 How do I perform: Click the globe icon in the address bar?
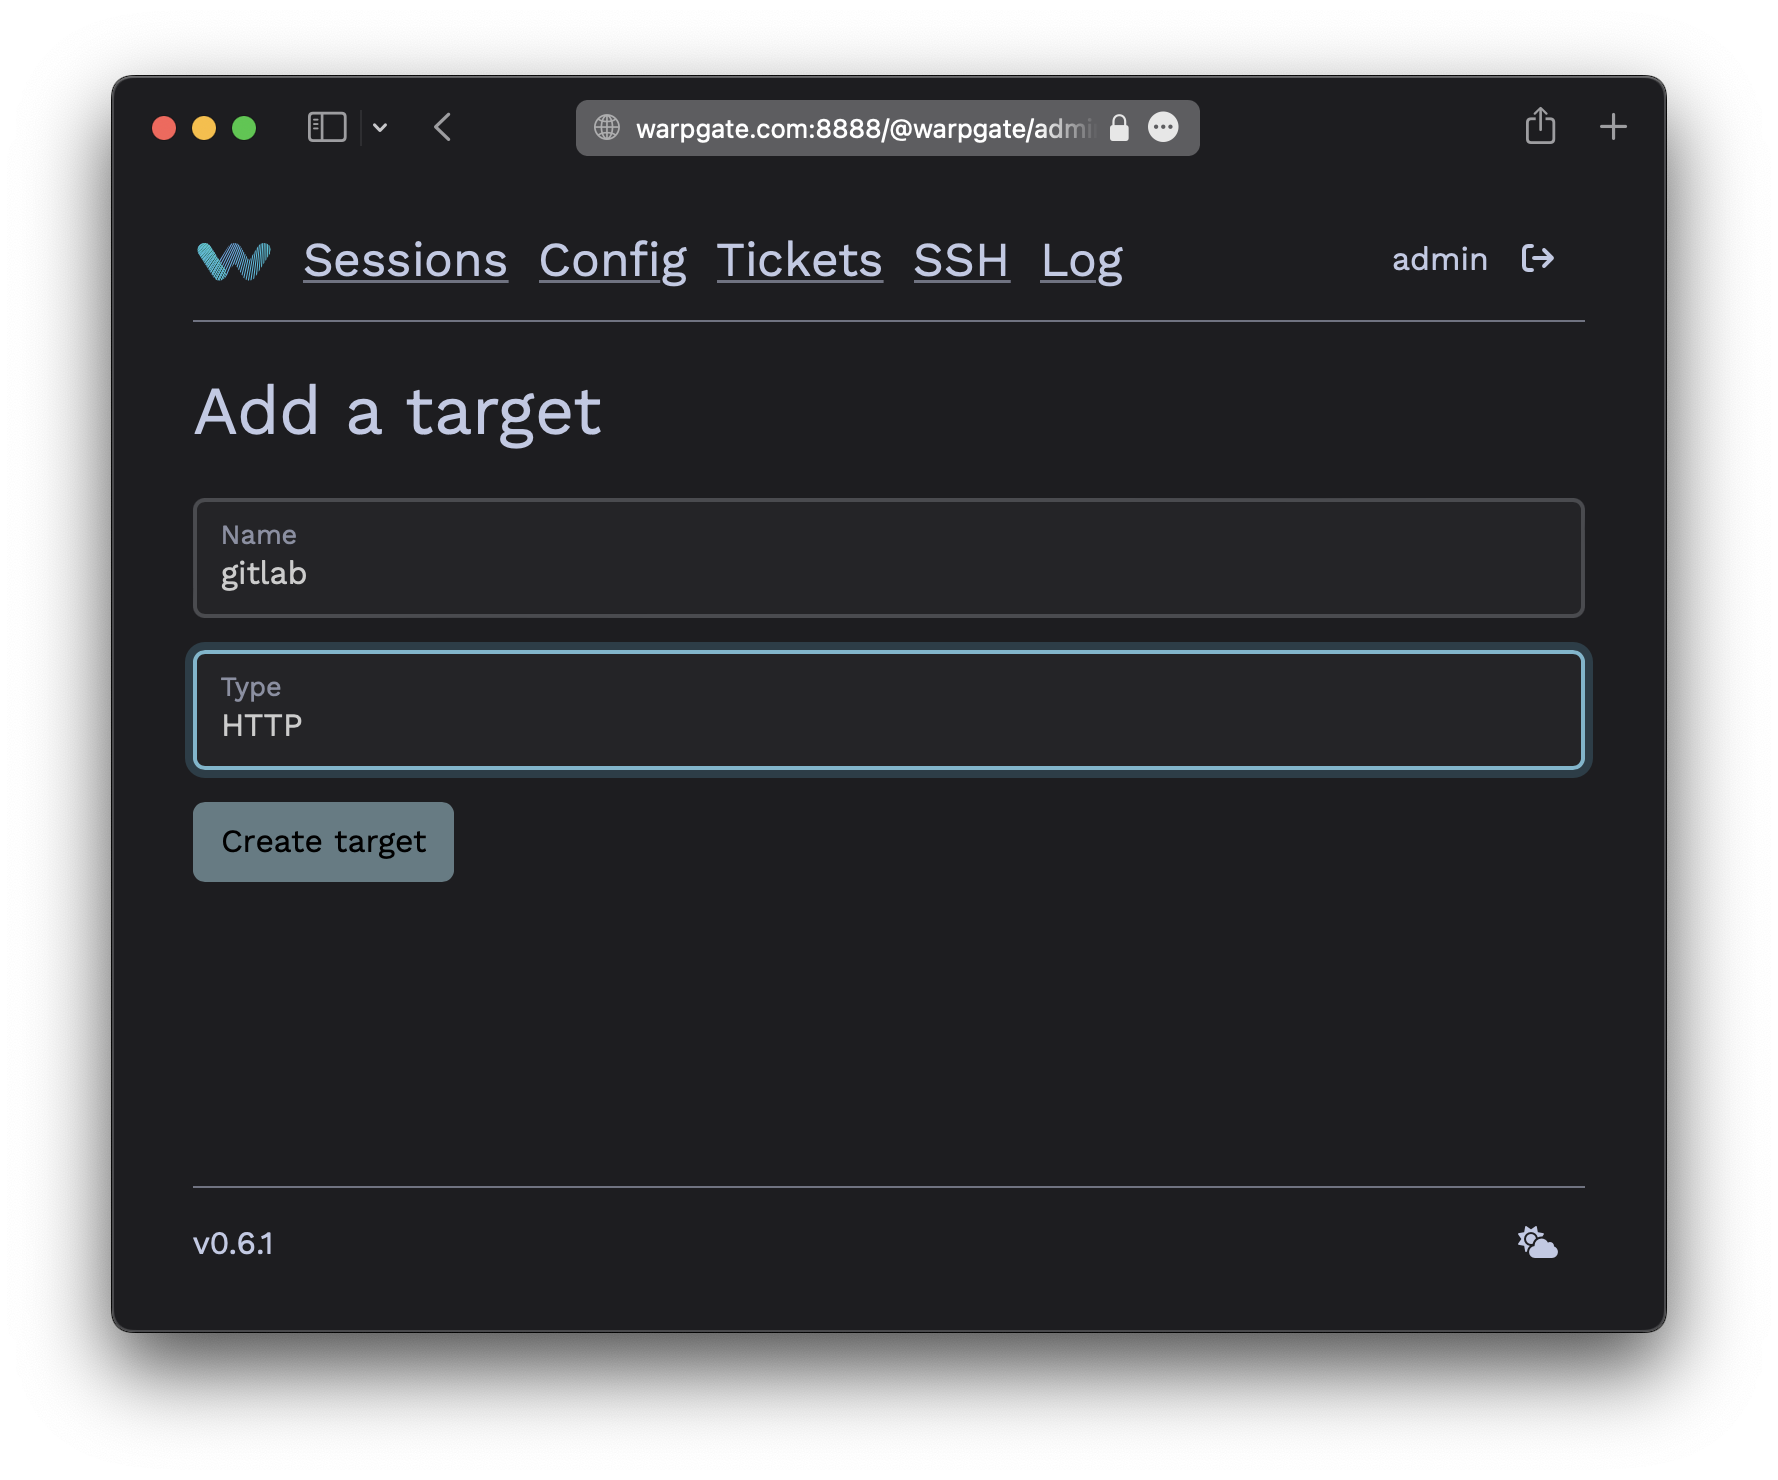(607, 128)
